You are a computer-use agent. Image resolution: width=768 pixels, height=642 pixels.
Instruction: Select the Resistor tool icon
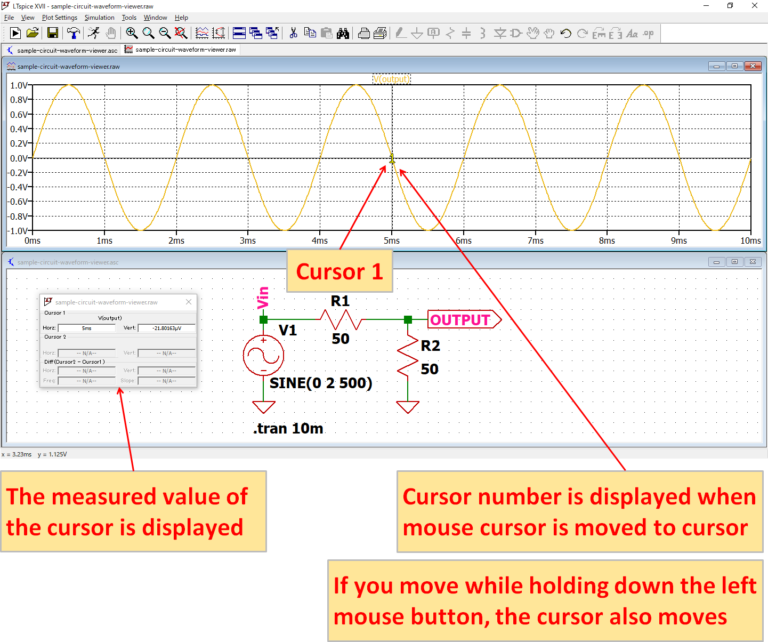coord(450,33)
